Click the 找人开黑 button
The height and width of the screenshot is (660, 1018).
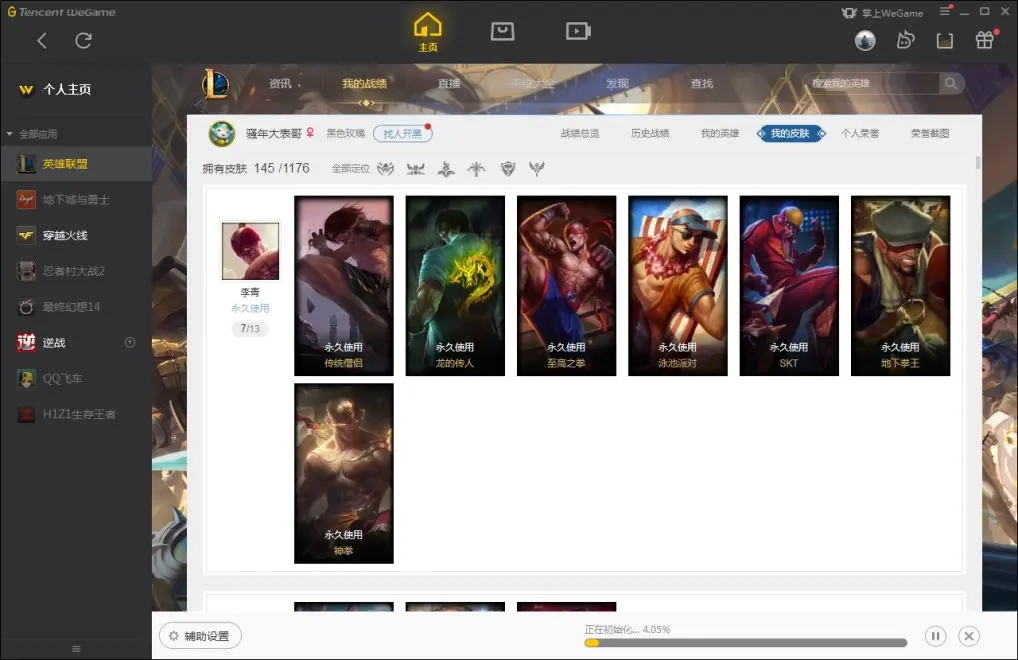[x=403, y=134]
